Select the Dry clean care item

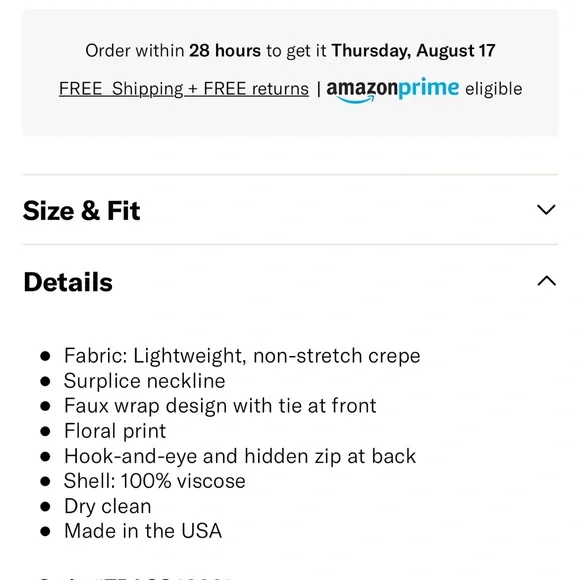108,506
